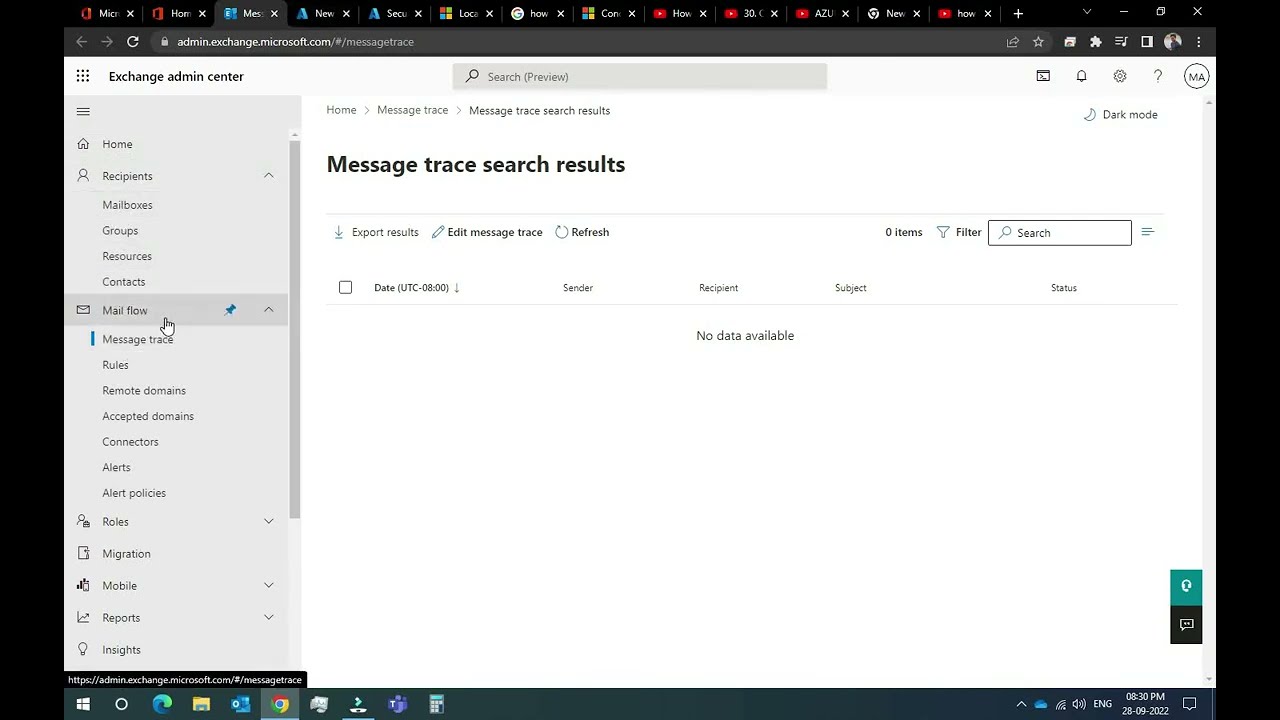Expand the Reports section chevron

click(268, 618)
